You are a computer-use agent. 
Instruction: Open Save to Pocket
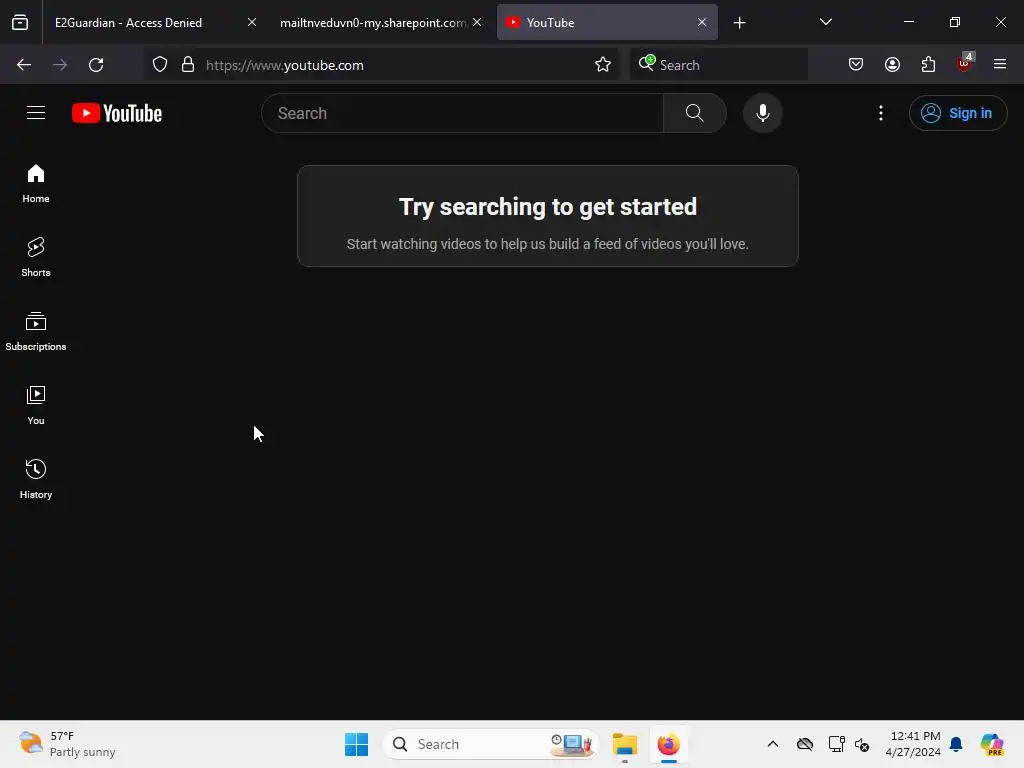[856, 65]
